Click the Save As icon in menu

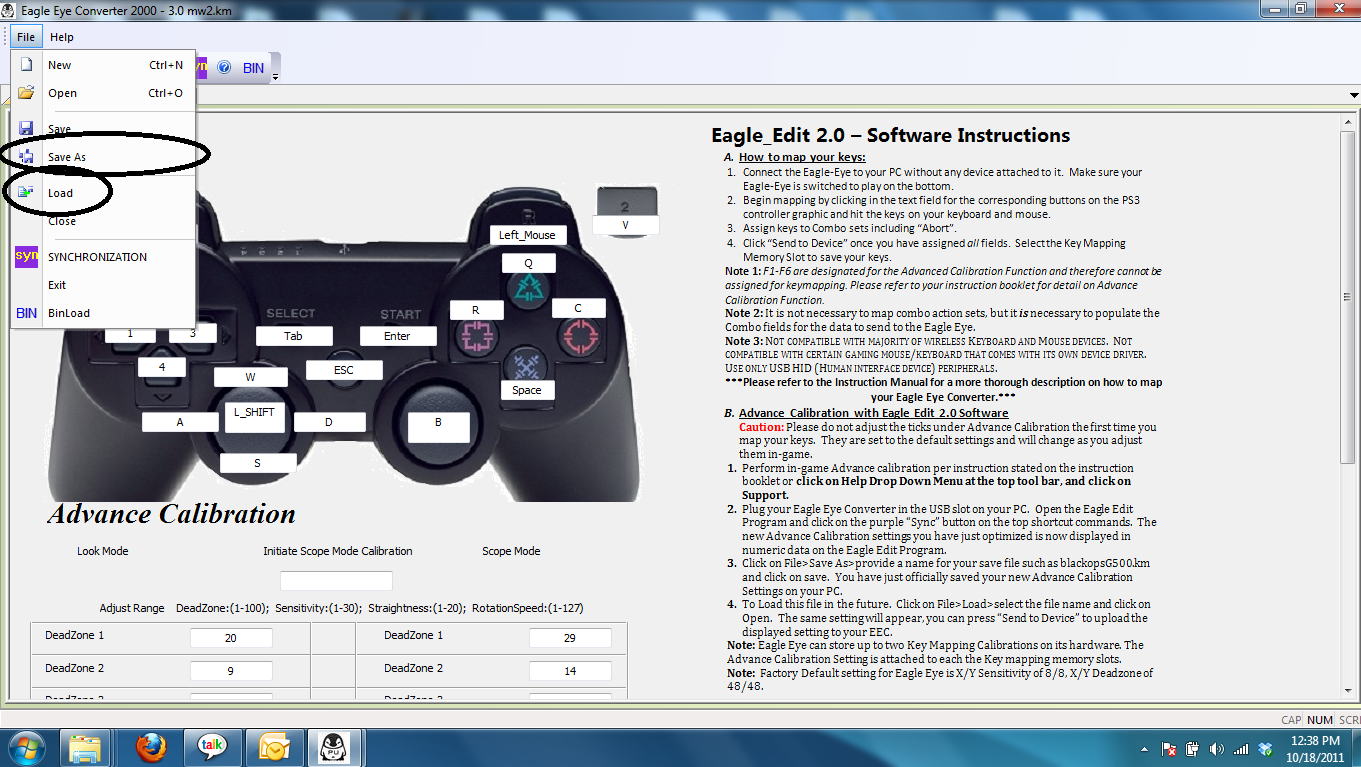click(27, 157)
